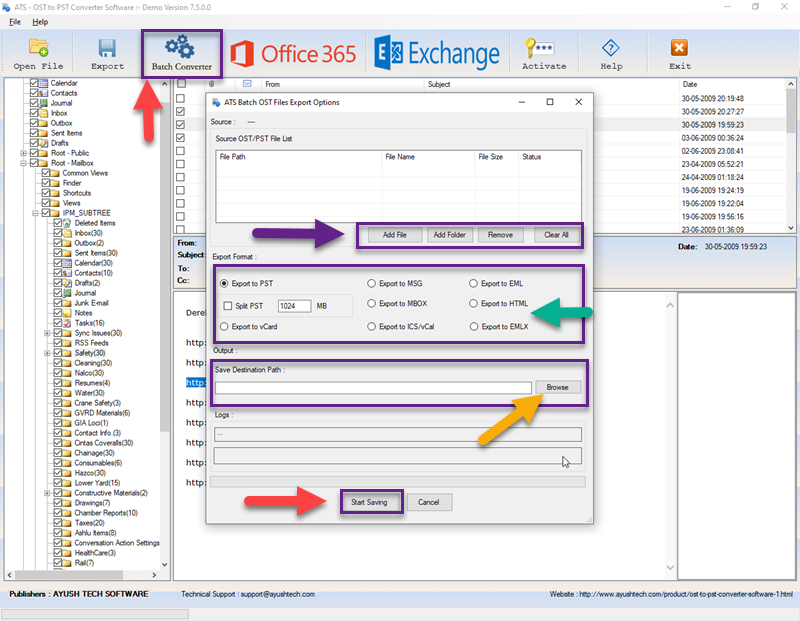800x621 pixels.
Task: Click the Activate icon with stars
Action: (x=544, y=52)
